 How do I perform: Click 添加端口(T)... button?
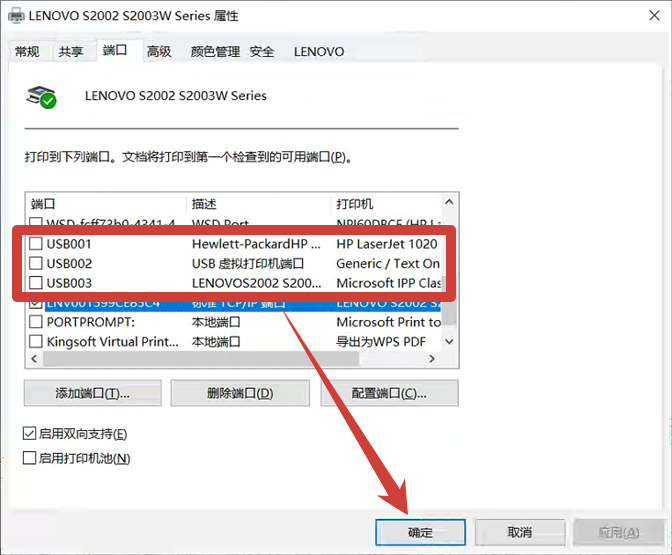tap(93, 393)
